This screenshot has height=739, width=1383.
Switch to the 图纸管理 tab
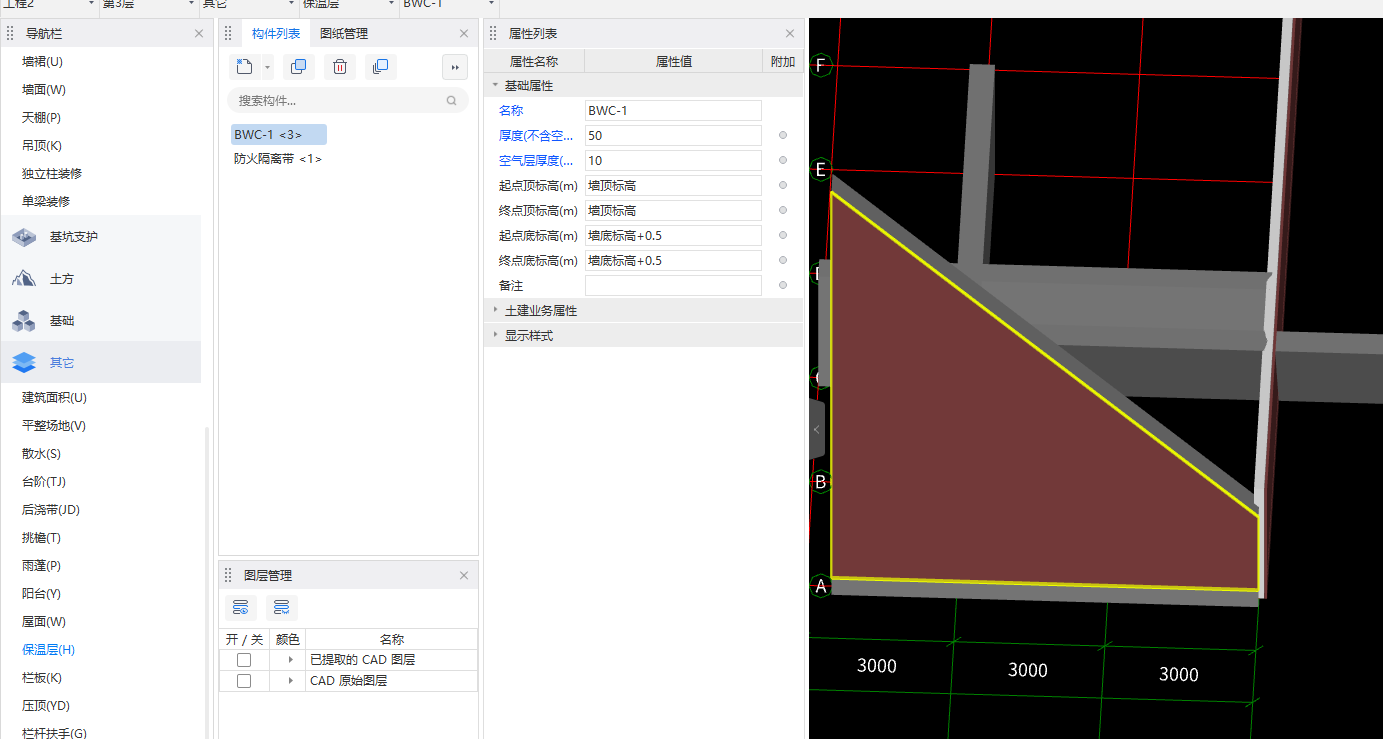(x=344, y=33)
